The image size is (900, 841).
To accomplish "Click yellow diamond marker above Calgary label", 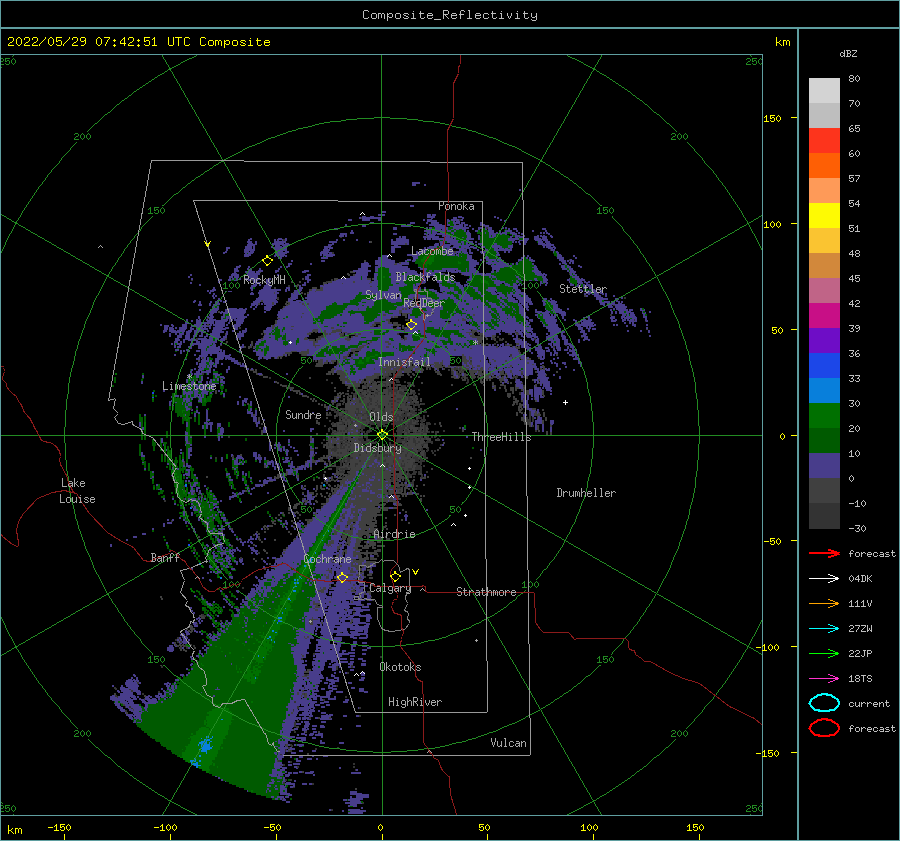I will (x=395, y=576).
